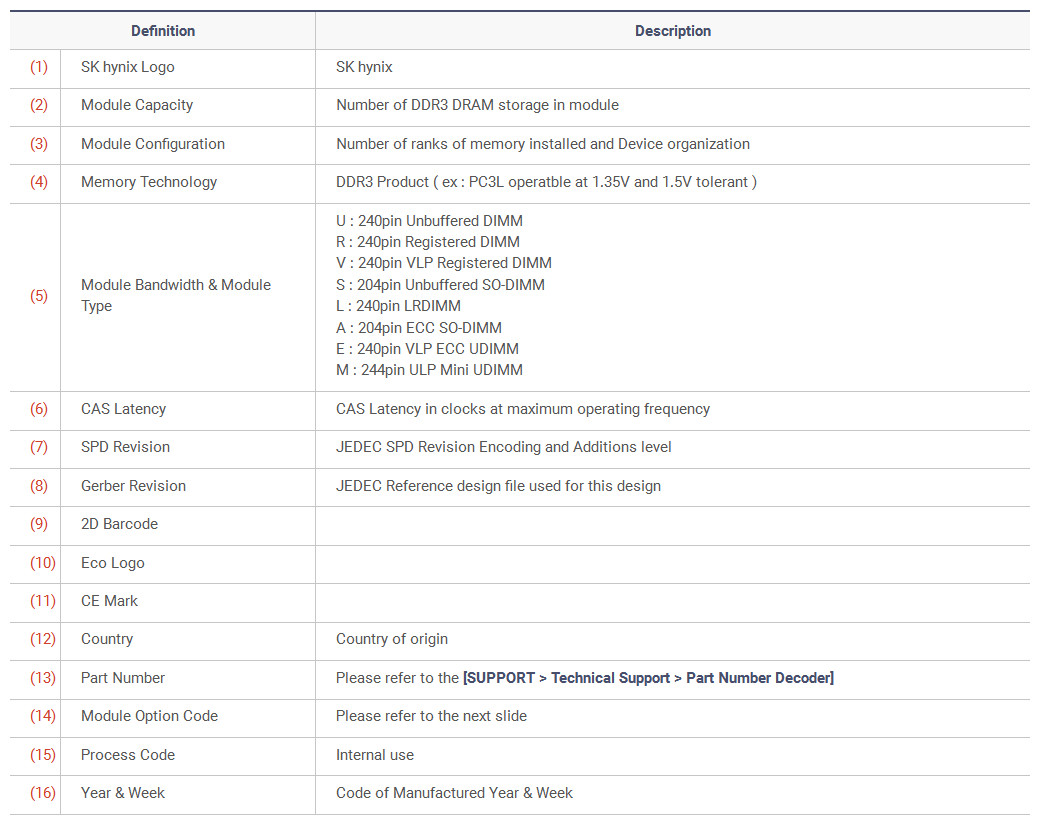Click the 'Internal use' description
Screen dimensions: 1042x823
click(x=375, y=755)
